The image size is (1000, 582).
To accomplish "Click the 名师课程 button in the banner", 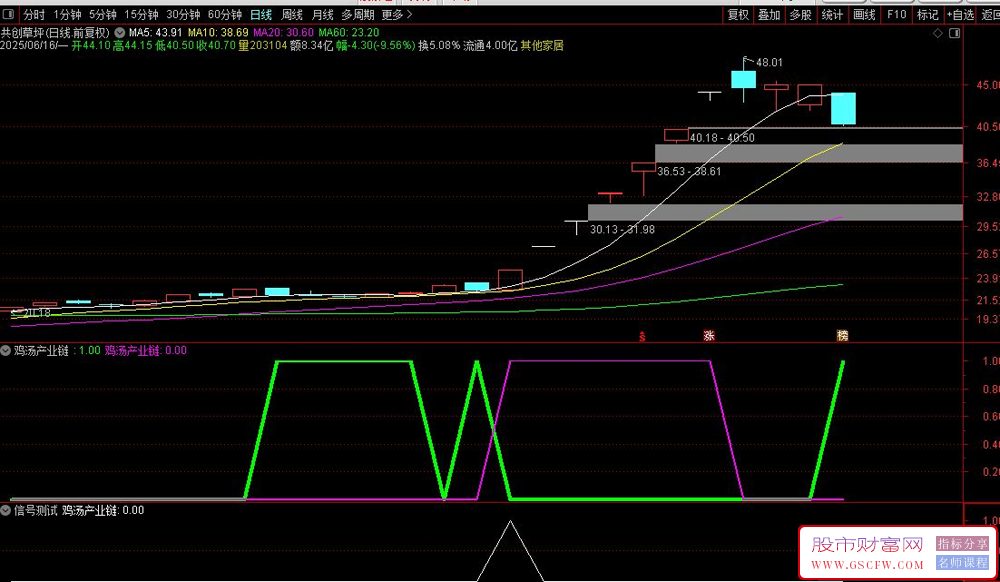I will (962, 563).
